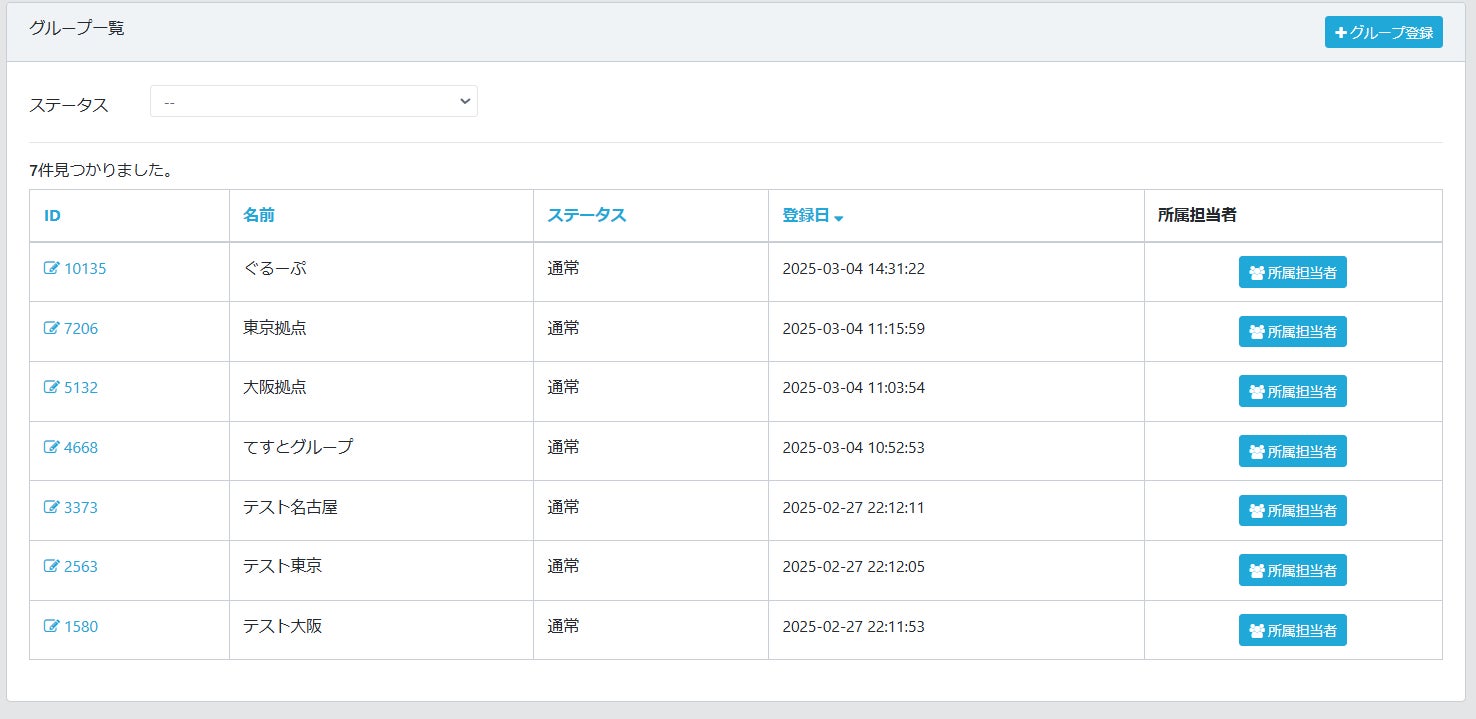
Task: Click edit icon beside ID 1580
Action: tap(52, 626)
